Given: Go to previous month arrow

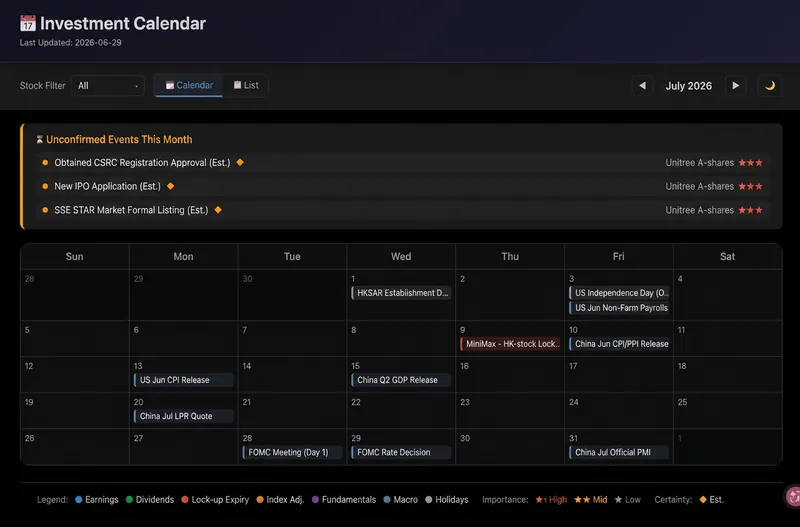Looking at the screenshot, I should coord(642,86).
